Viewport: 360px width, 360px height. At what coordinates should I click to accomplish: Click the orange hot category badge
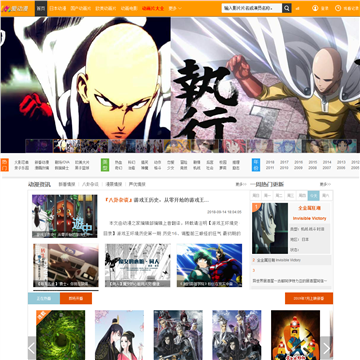pos(5,165)
